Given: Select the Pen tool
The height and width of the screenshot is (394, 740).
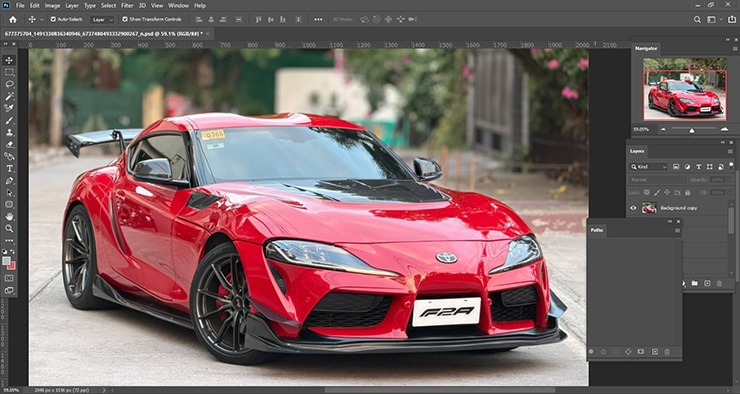Looking at the screenshot, I should [9, 181].
